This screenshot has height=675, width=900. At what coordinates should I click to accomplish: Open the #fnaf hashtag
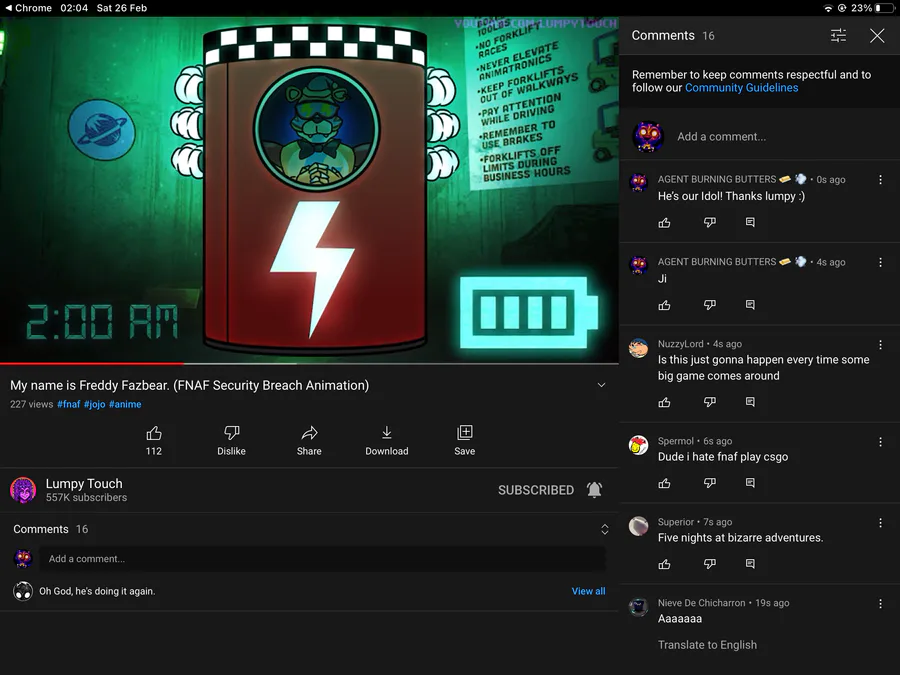(68, 404)
